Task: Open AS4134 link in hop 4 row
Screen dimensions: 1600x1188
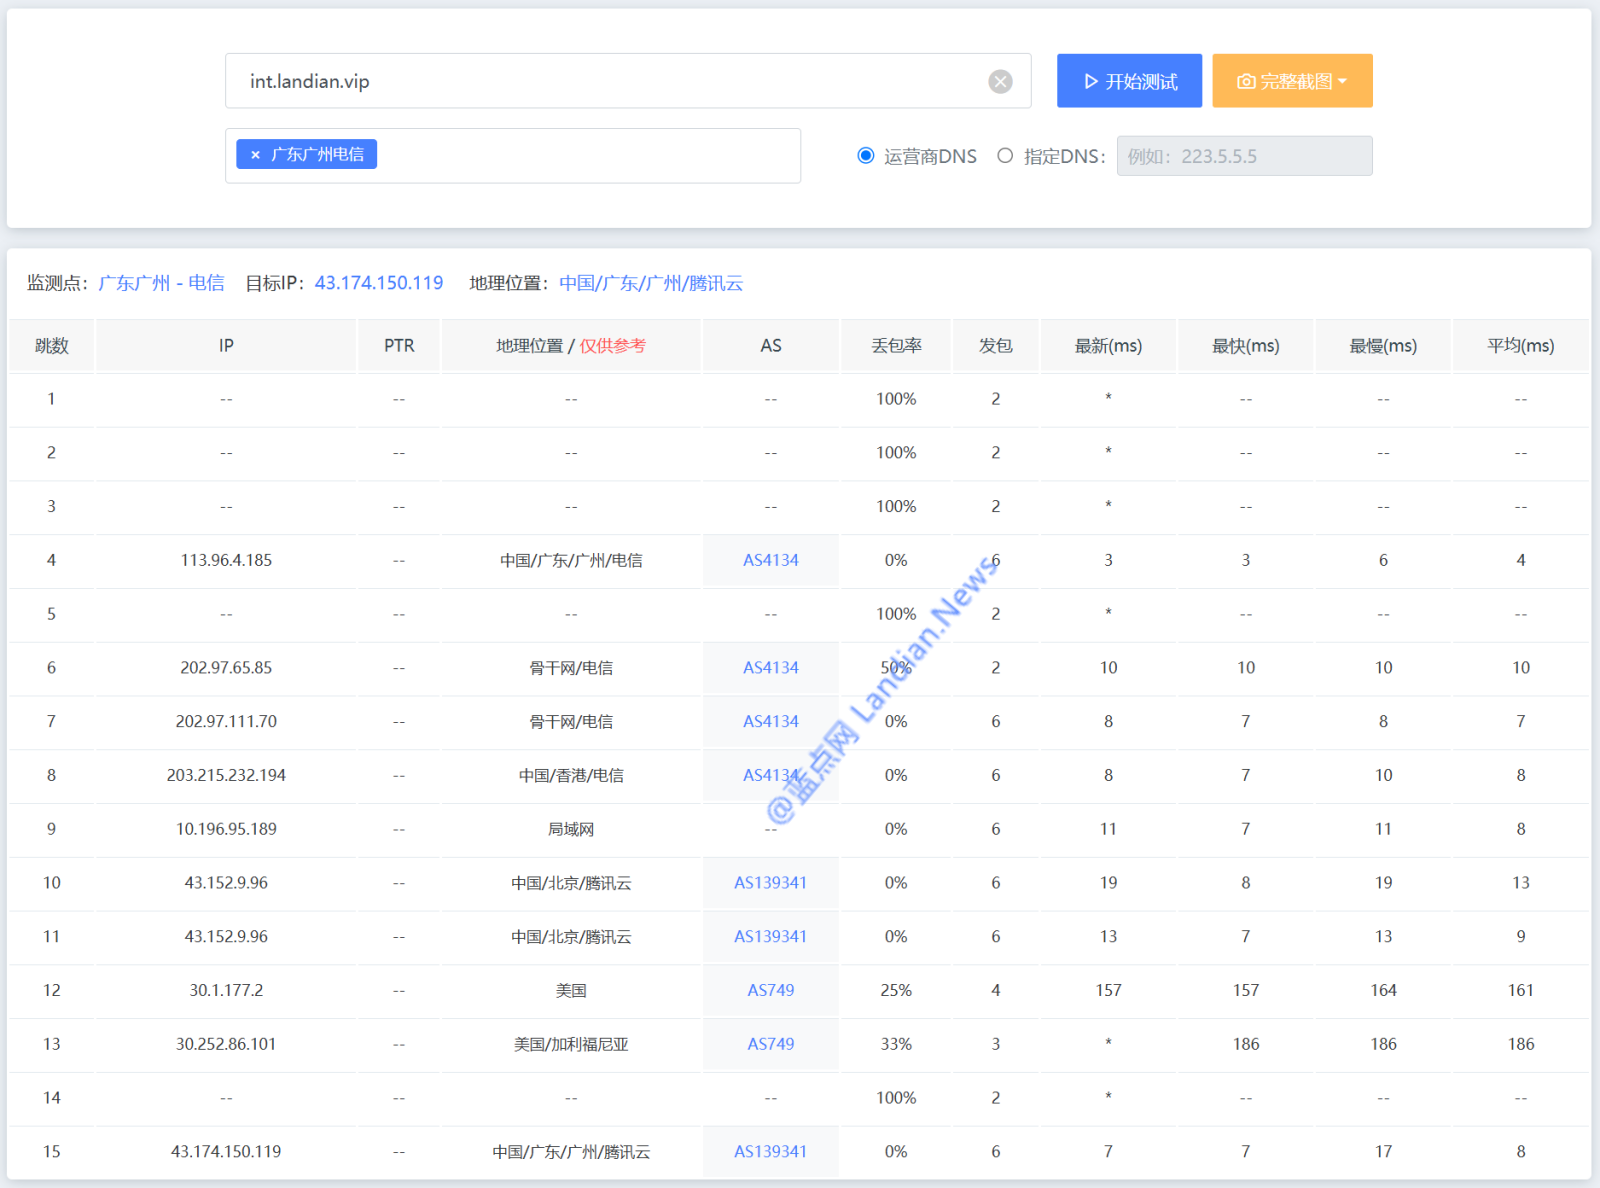Action: tap(770, 560)
